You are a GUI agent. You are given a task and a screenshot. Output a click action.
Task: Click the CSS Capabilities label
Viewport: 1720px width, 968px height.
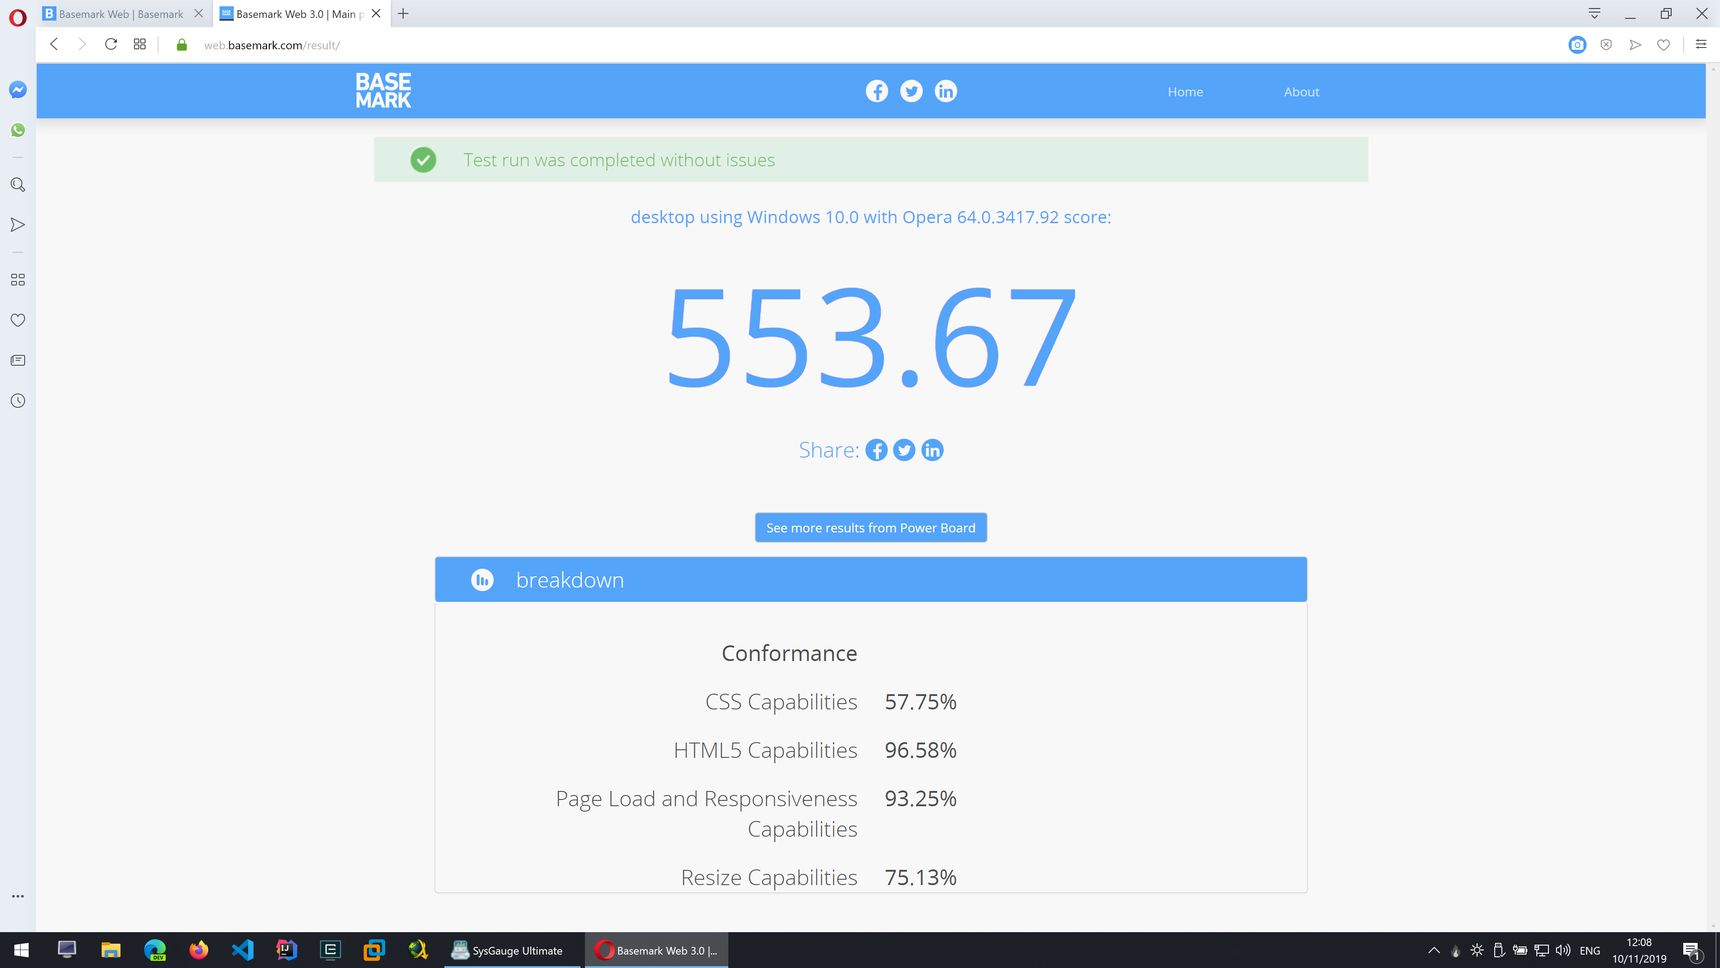click(781, 702)
